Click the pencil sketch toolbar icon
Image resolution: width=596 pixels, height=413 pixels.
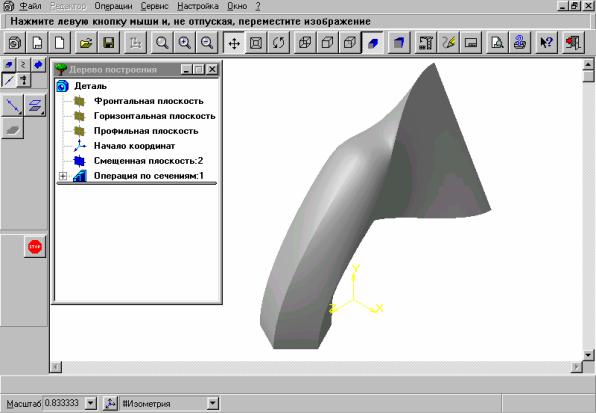(449, 43)
